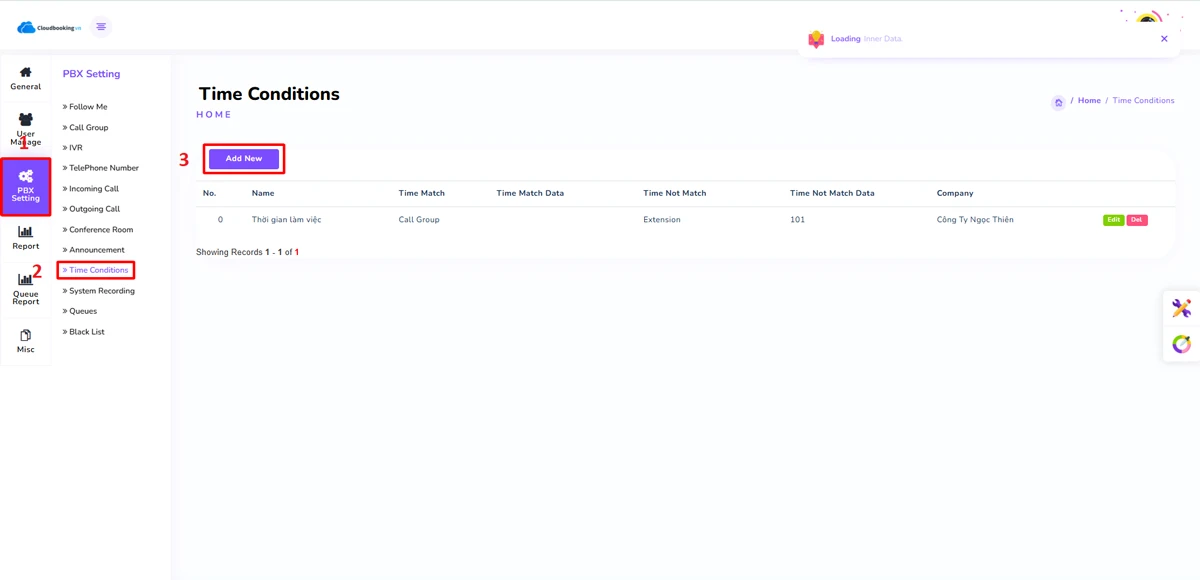
Task: Edit the Thời gian làm việc record
Action: (x=1113, y=220)
